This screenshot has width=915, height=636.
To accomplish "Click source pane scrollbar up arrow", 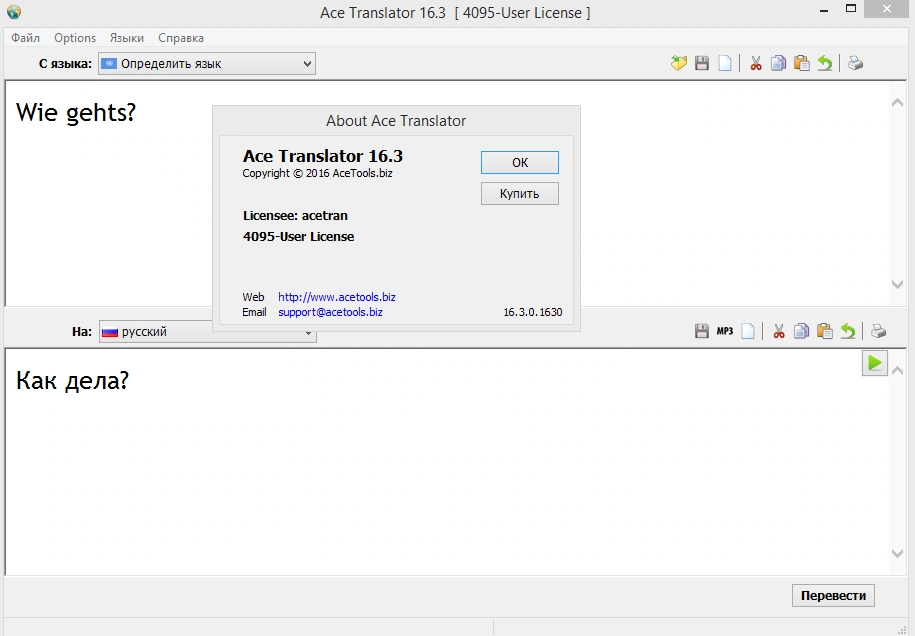I will click(897, 103).
